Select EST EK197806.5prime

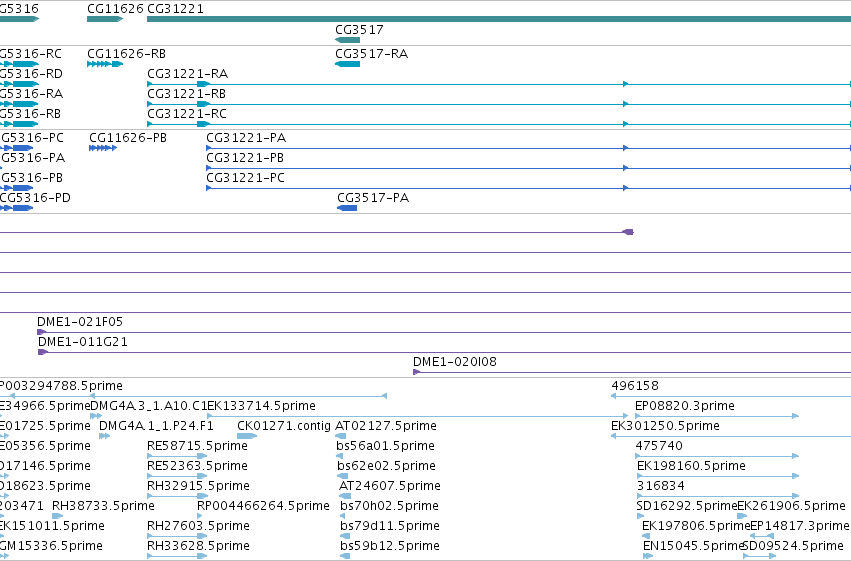coord(696,526)
